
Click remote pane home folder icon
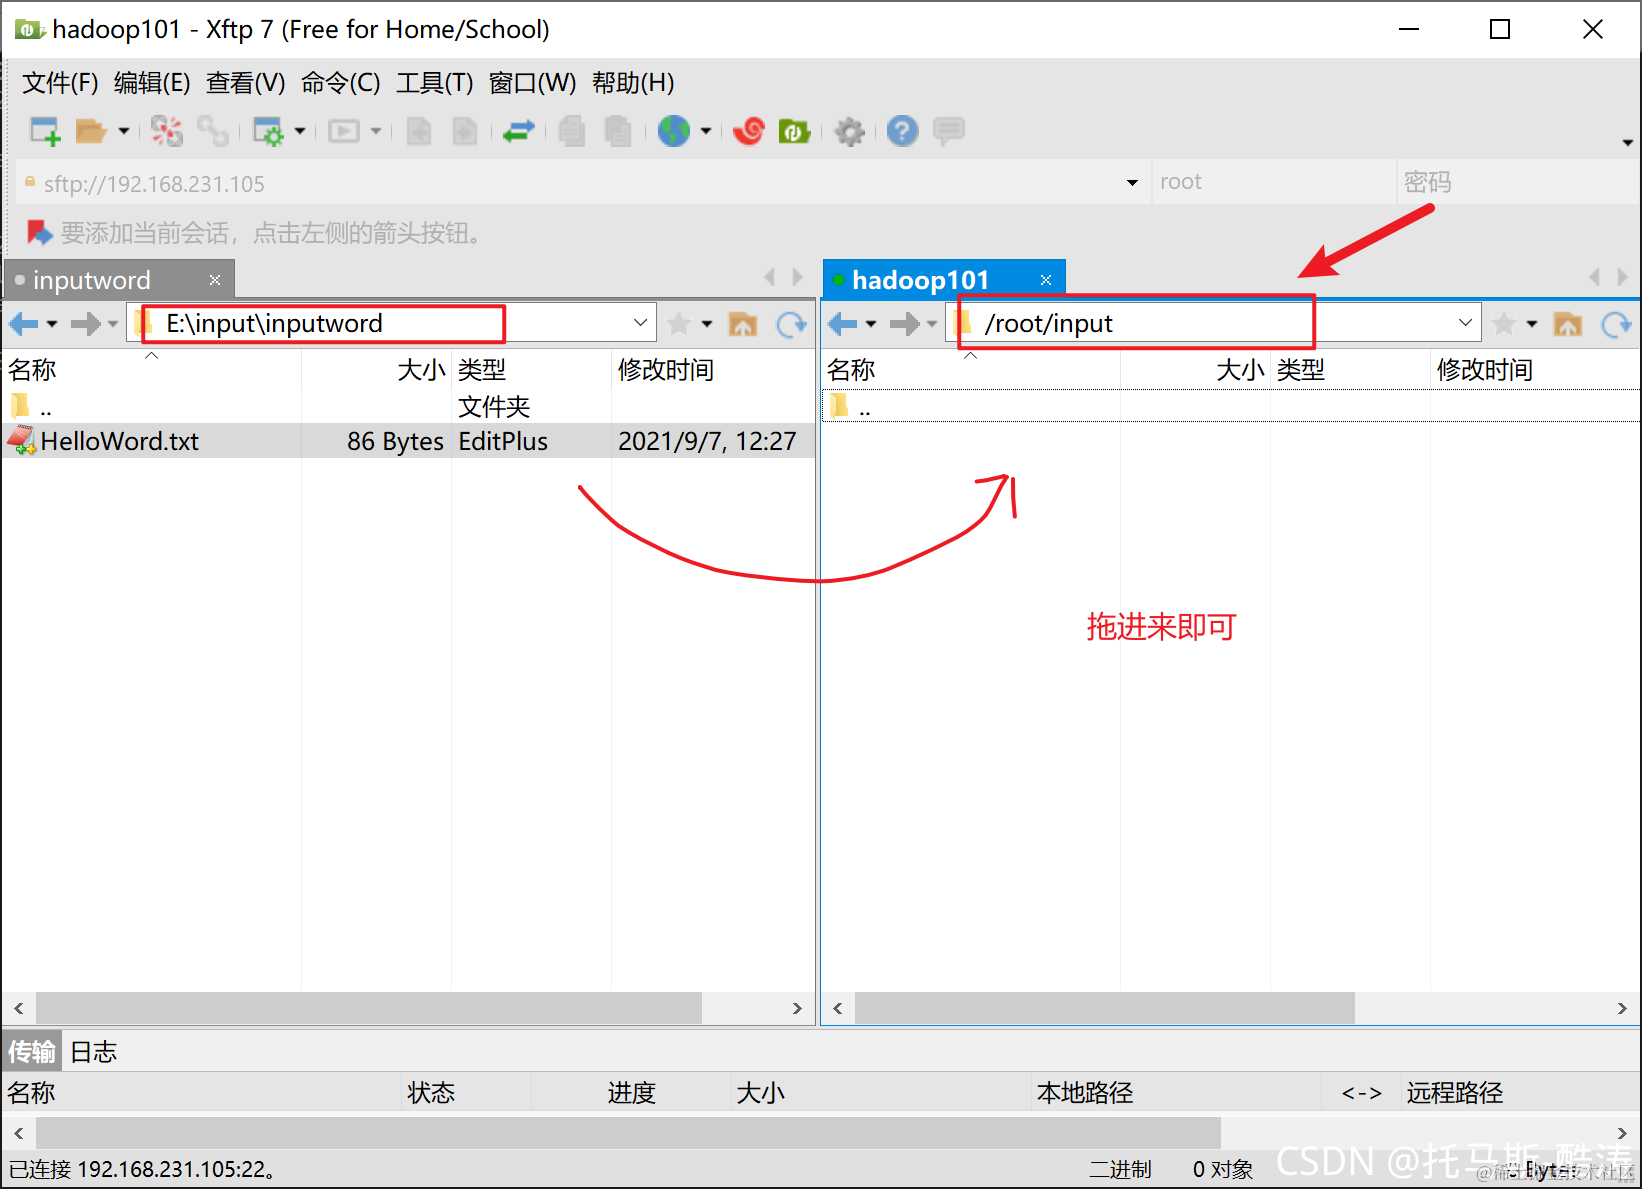pyautogui.click(x=1568, y=323)
